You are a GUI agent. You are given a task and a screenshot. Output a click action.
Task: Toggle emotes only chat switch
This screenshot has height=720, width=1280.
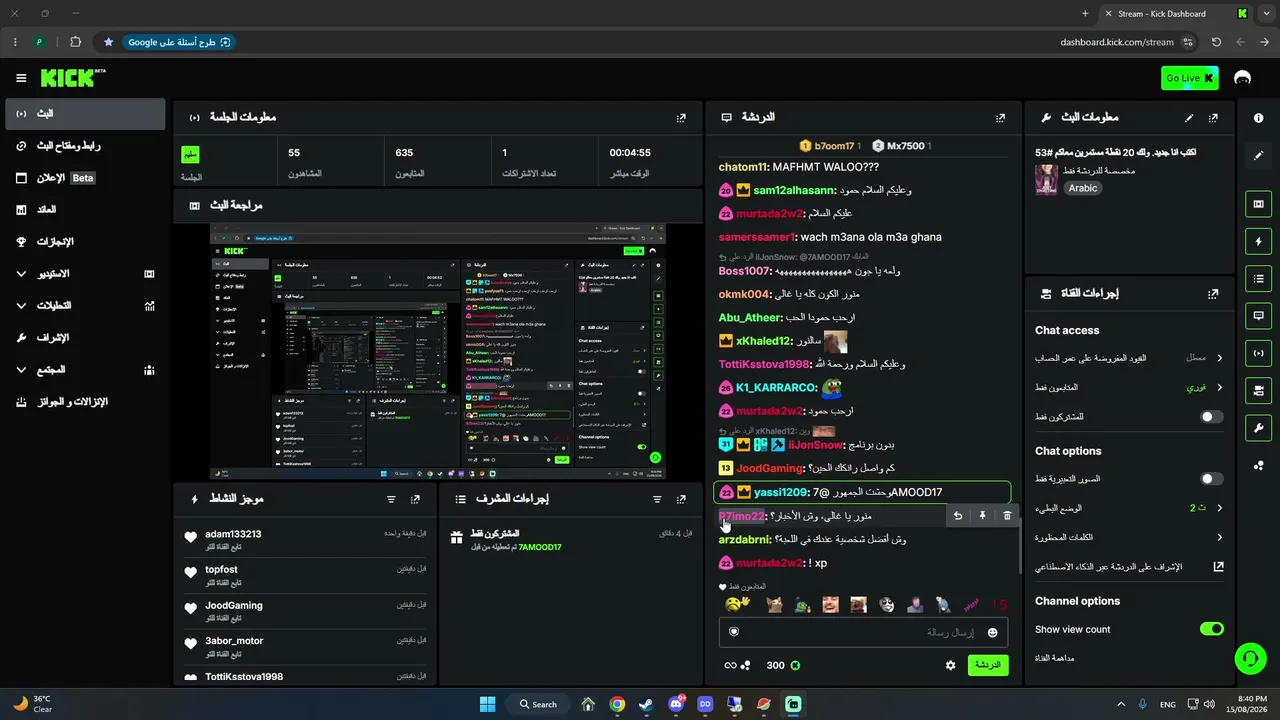(x=1212, y=479)
